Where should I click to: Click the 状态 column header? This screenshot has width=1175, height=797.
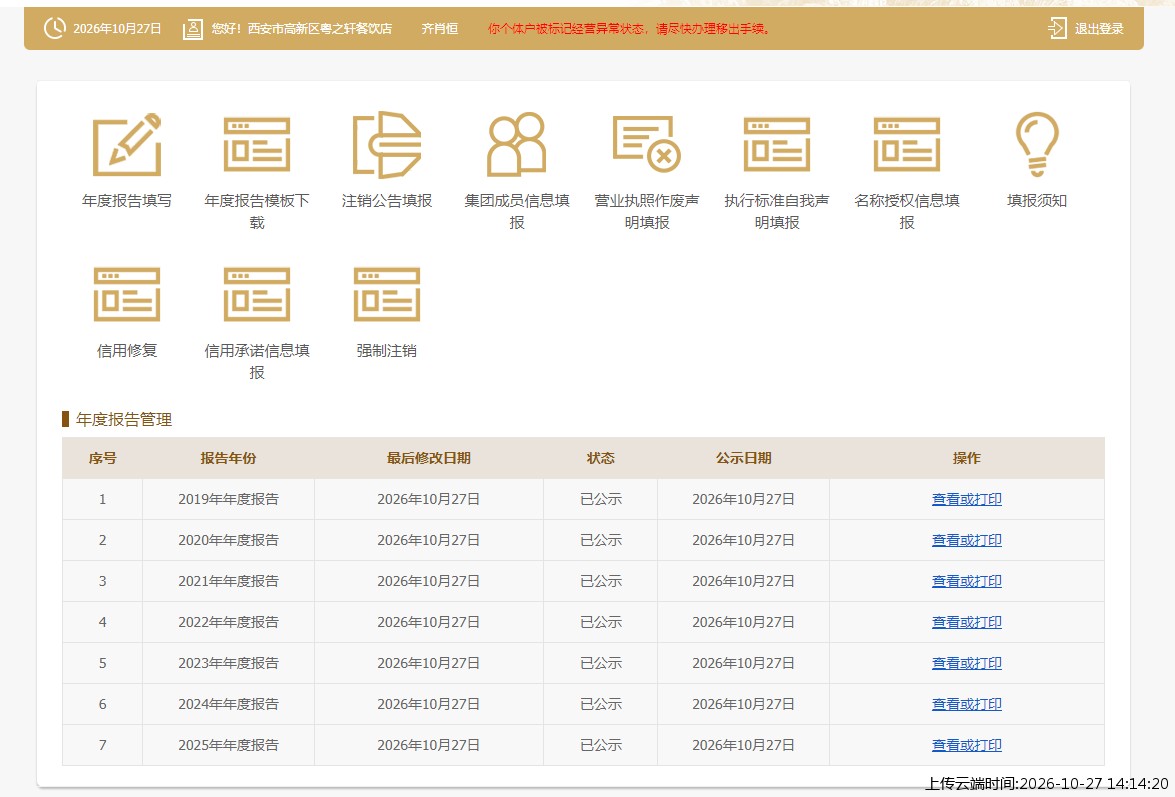pos(601,458)
